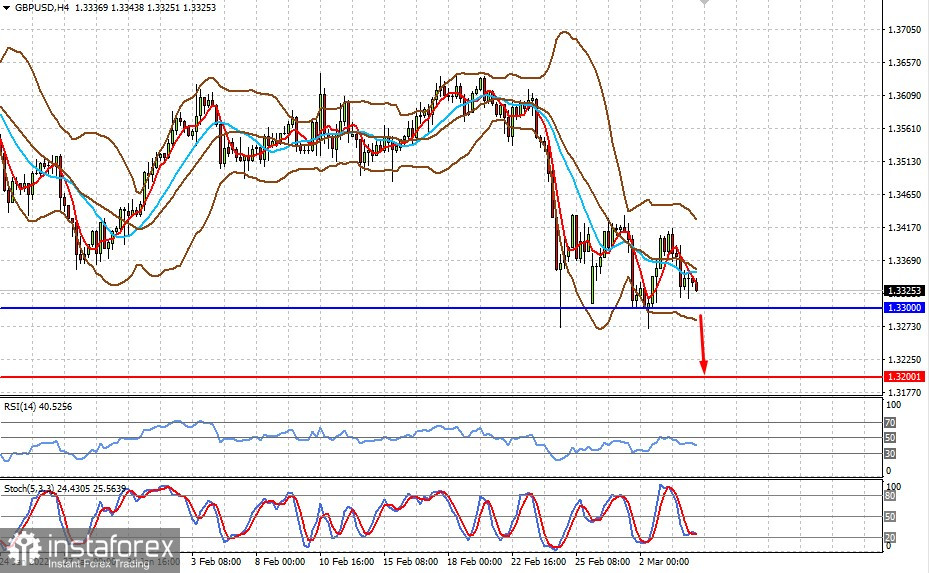The height and width of the screenshot is (573, 930).
Task: Click the 15 Feb 08:00 time label
Action: click(x=410, y=561)
